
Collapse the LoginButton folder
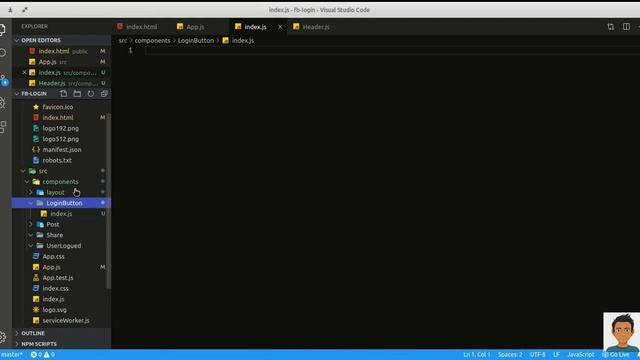[61, 203]
